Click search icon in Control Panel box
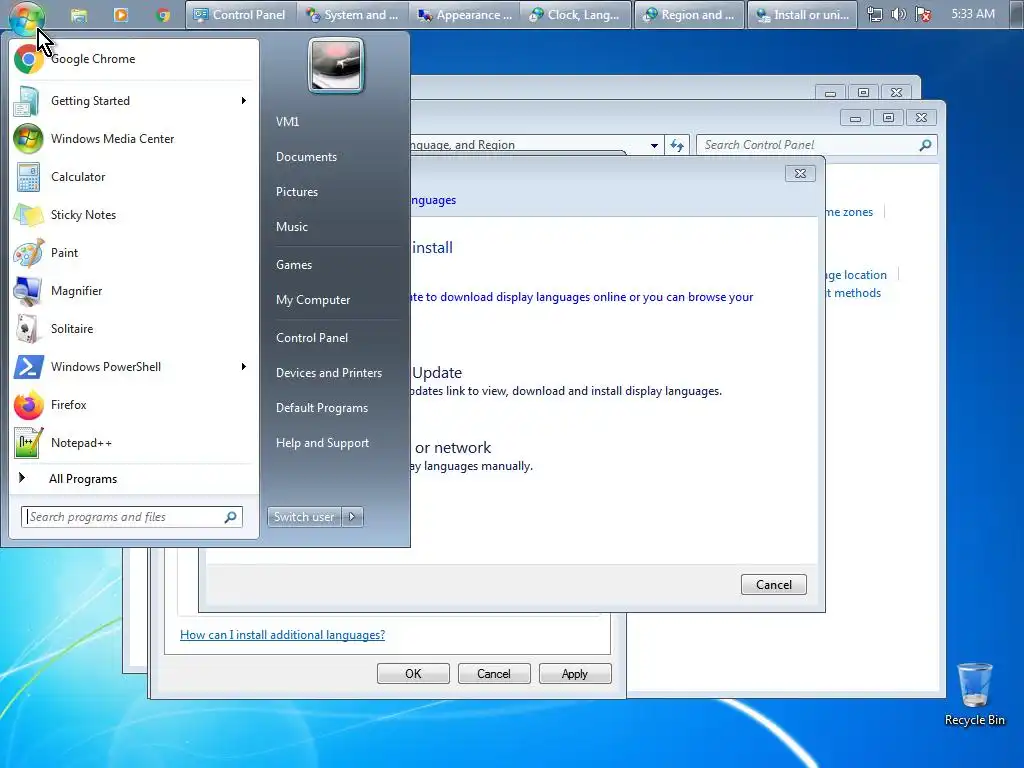Image resolution: width=1024 pixels, height=768 pixels. pos(925,145)
